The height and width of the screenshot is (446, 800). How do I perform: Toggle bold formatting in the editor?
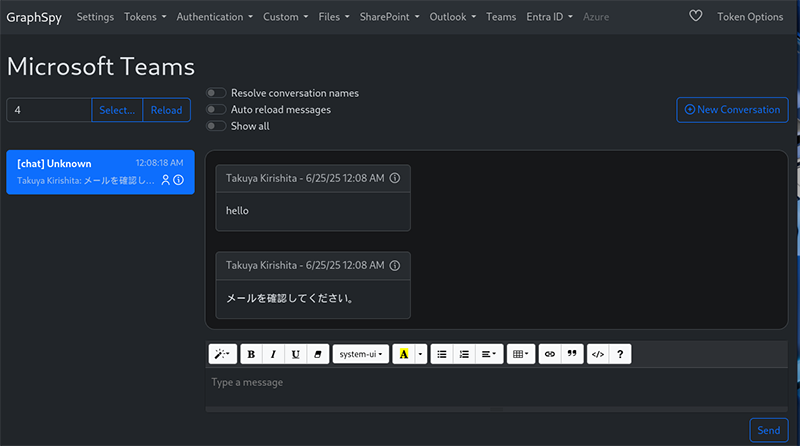[x=251, y=354]
